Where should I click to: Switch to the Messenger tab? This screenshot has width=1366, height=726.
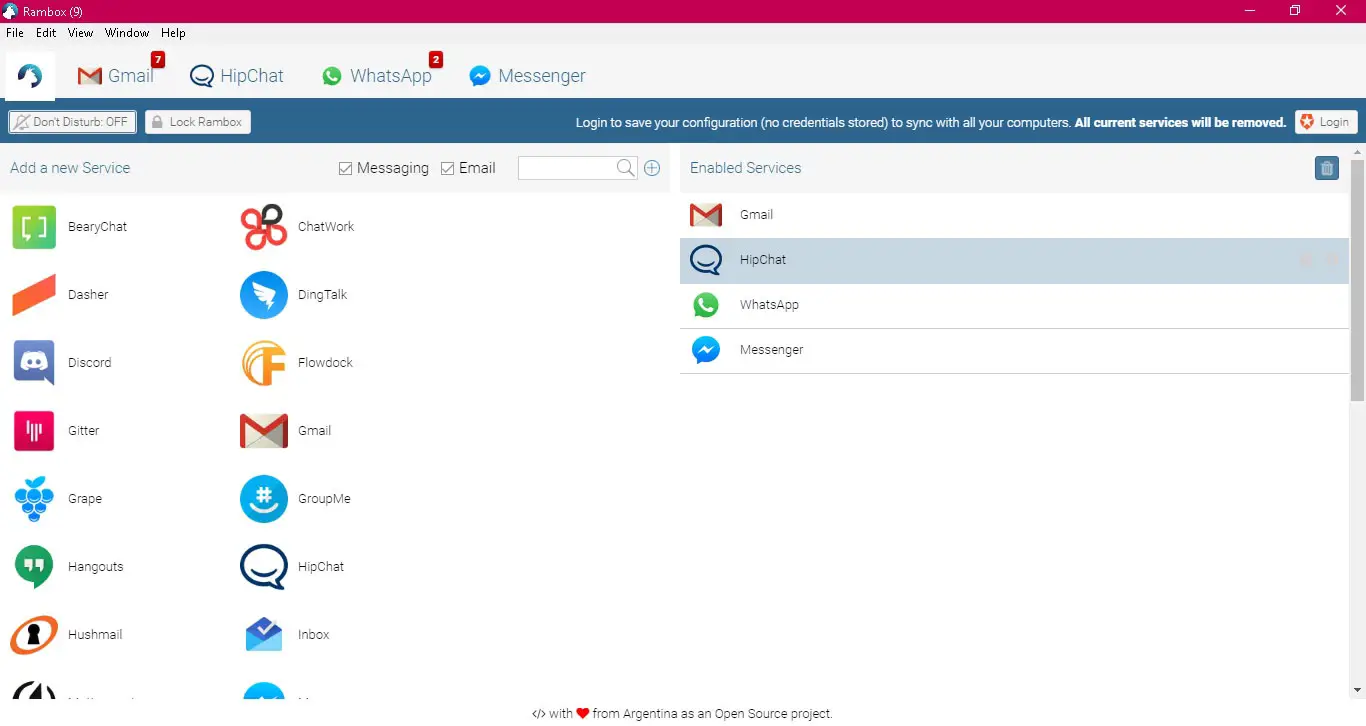tap(528, 76)
